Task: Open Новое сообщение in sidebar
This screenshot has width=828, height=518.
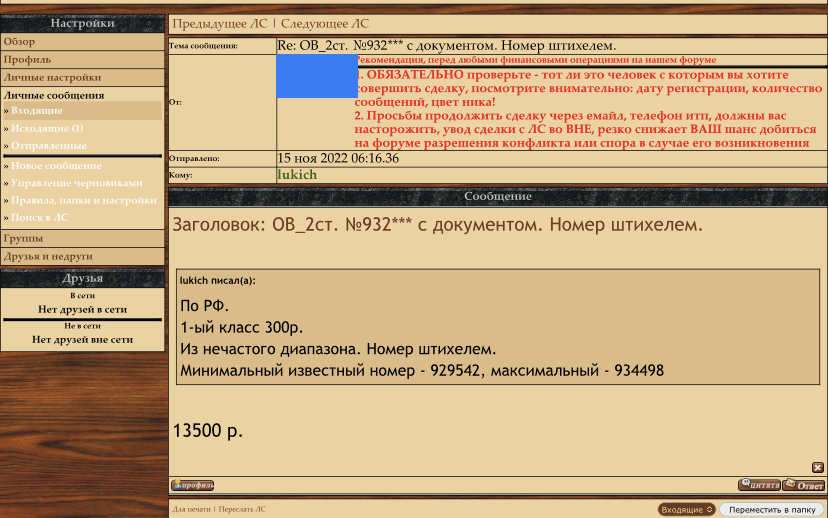Action: (x=56, y=165)
